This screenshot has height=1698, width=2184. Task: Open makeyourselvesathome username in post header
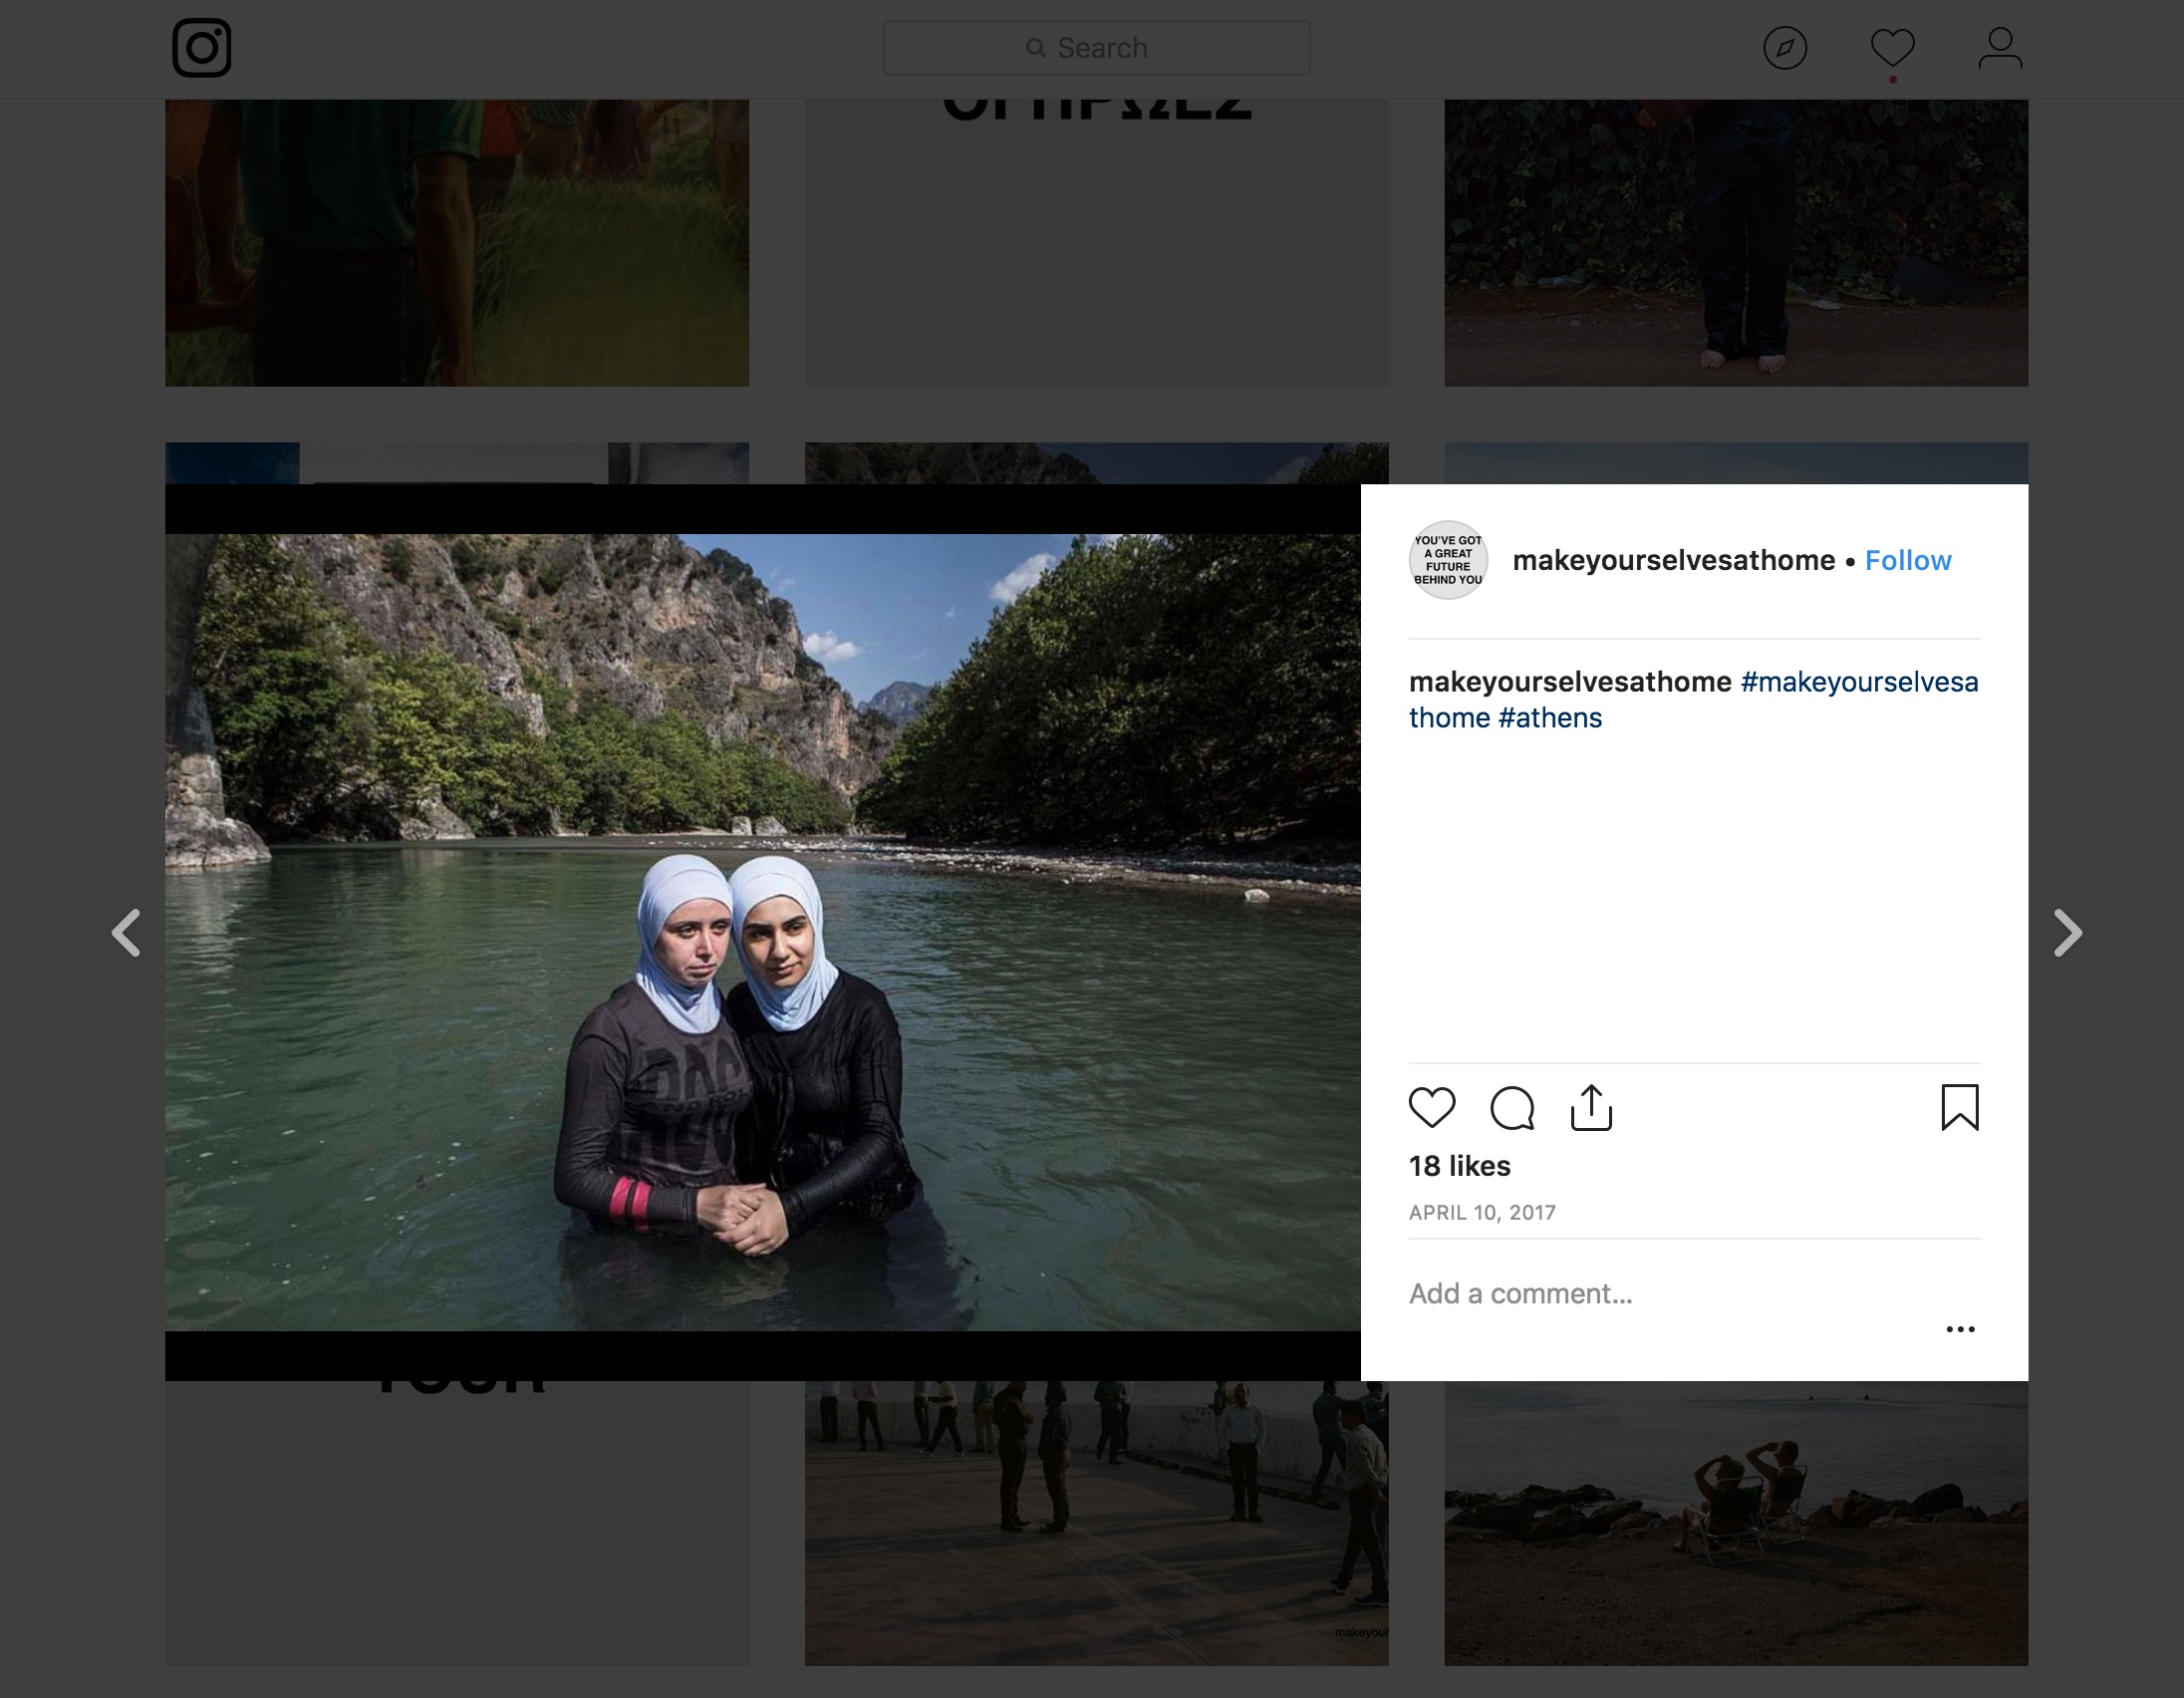click(1673, 560)
